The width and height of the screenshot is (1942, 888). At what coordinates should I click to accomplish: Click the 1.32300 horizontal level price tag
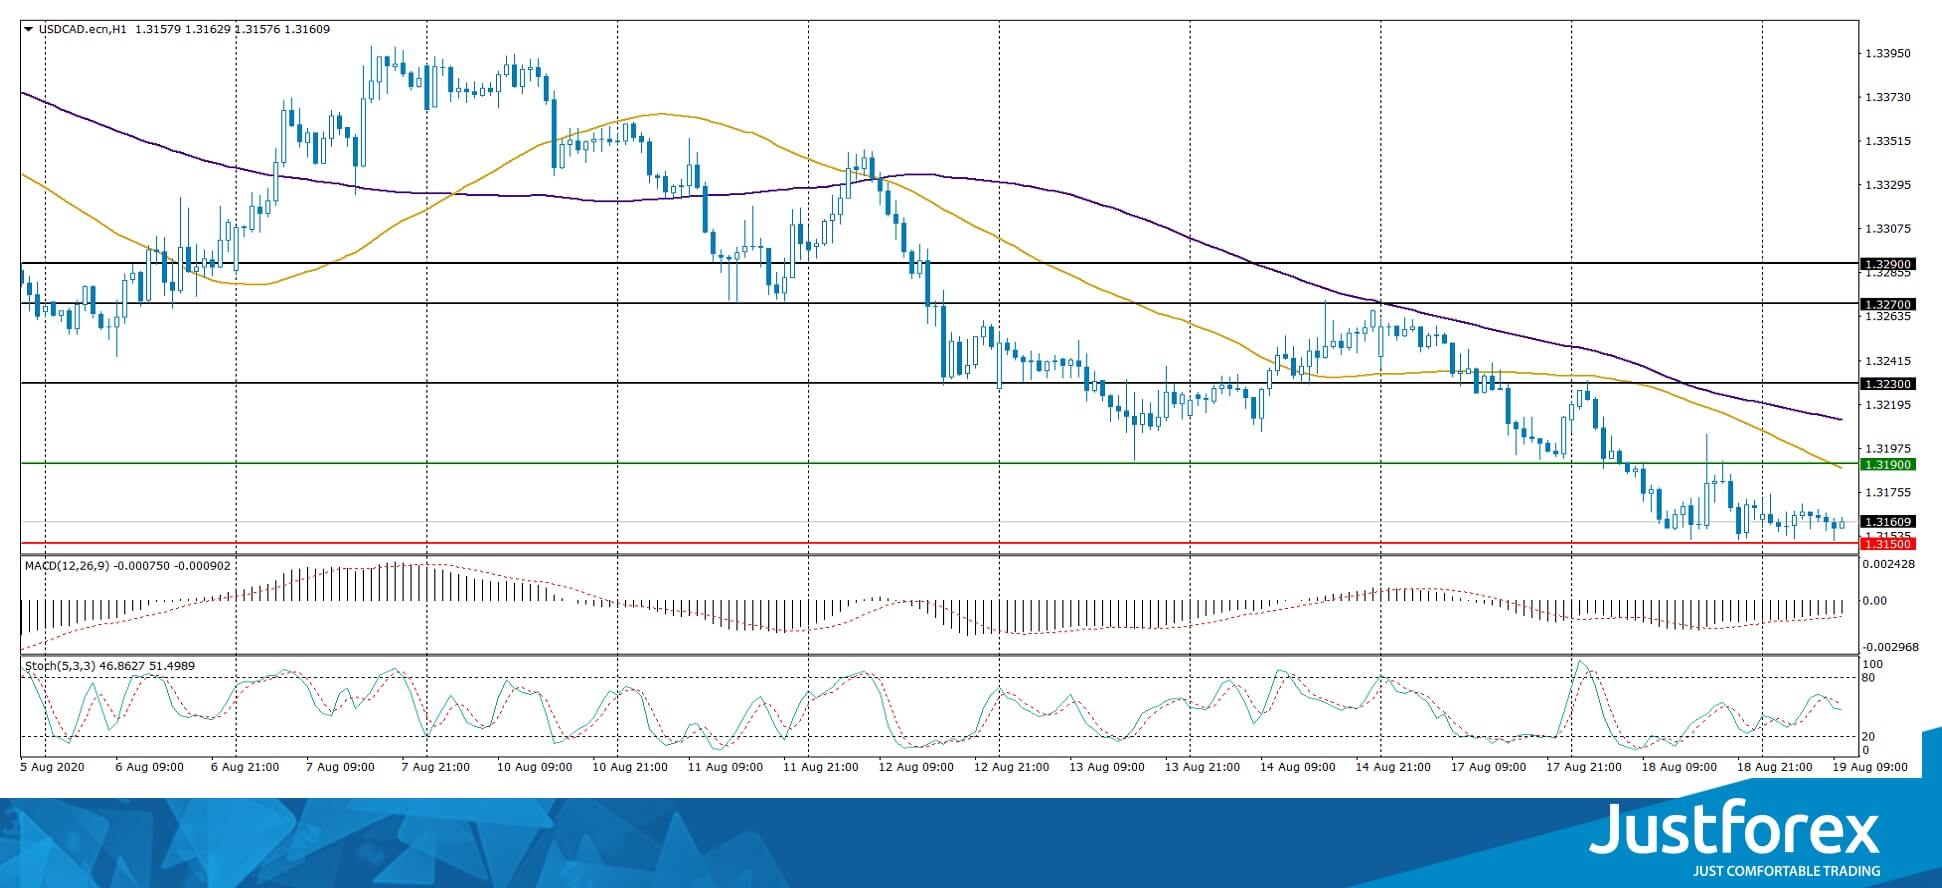point(1887,384)
